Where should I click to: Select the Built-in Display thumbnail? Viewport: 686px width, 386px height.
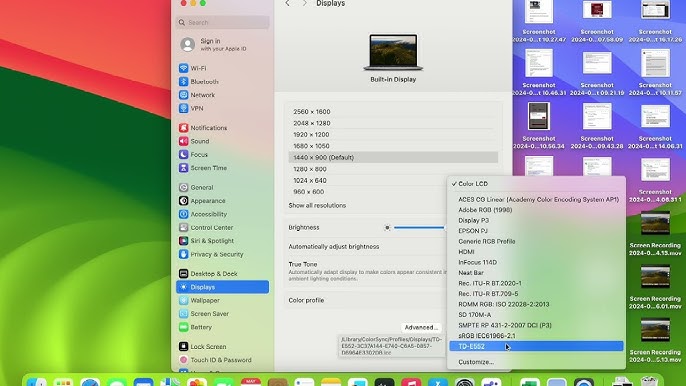click(x=393, y=53)
